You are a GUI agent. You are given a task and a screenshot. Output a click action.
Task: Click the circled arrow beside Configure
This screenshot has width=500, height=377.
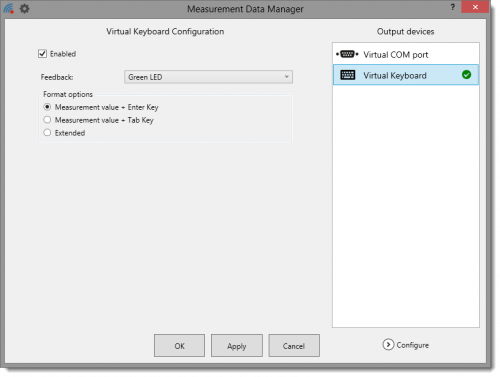click(388, 345)
